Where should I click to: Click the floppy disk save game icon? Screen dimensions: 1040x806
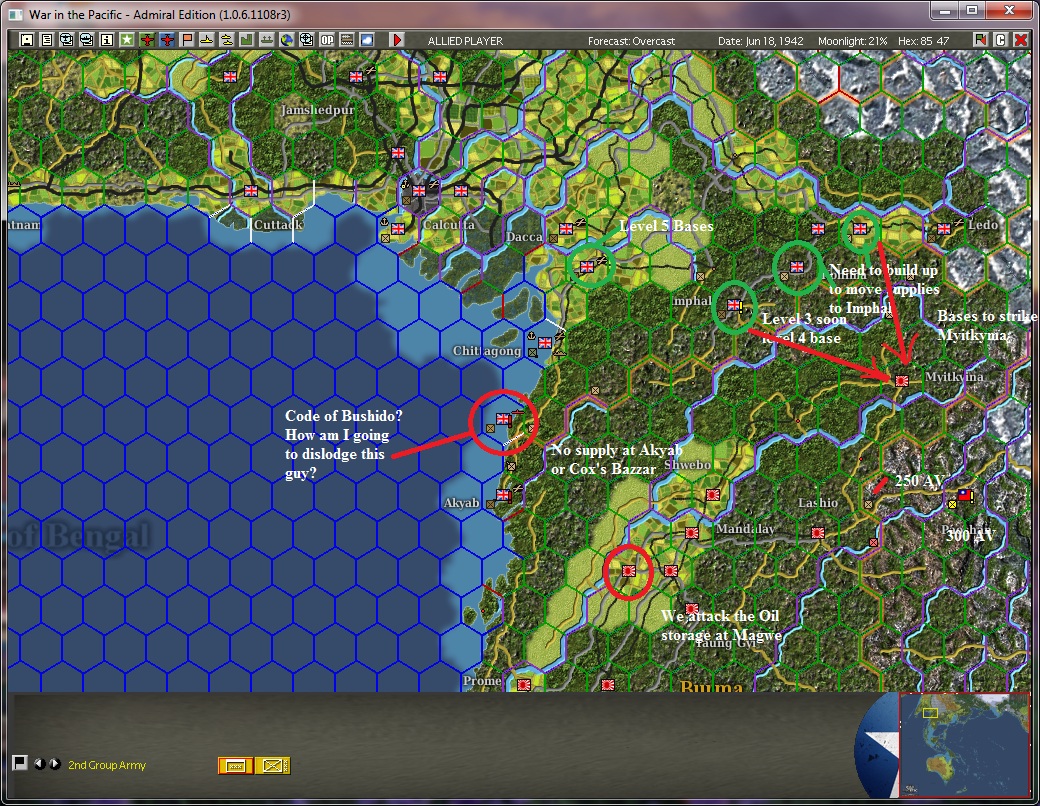tap(27, 40)
